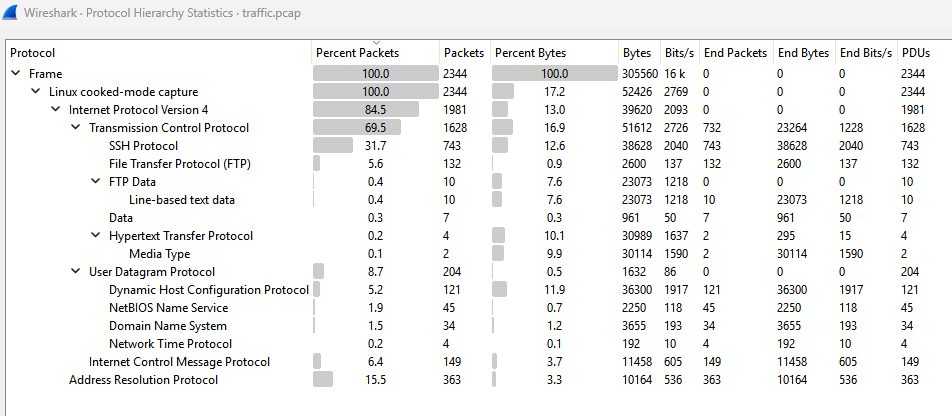Select Internet Control Message Protocol row
The width and height of the screenshot is (952, 416).
coord(179,362)
